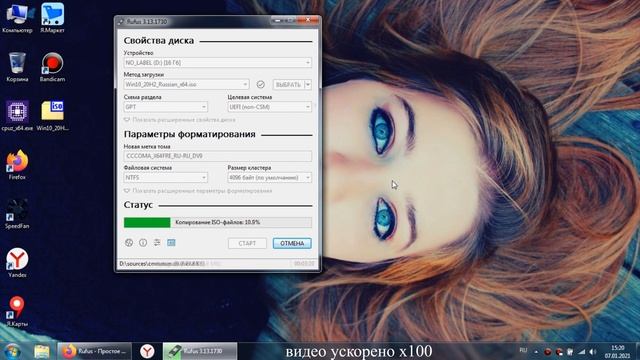Viewport: 640px width, 360px height.
Task: Open Я.Маркет shopping cart desktop icon
Action: (x=52, y=18)
